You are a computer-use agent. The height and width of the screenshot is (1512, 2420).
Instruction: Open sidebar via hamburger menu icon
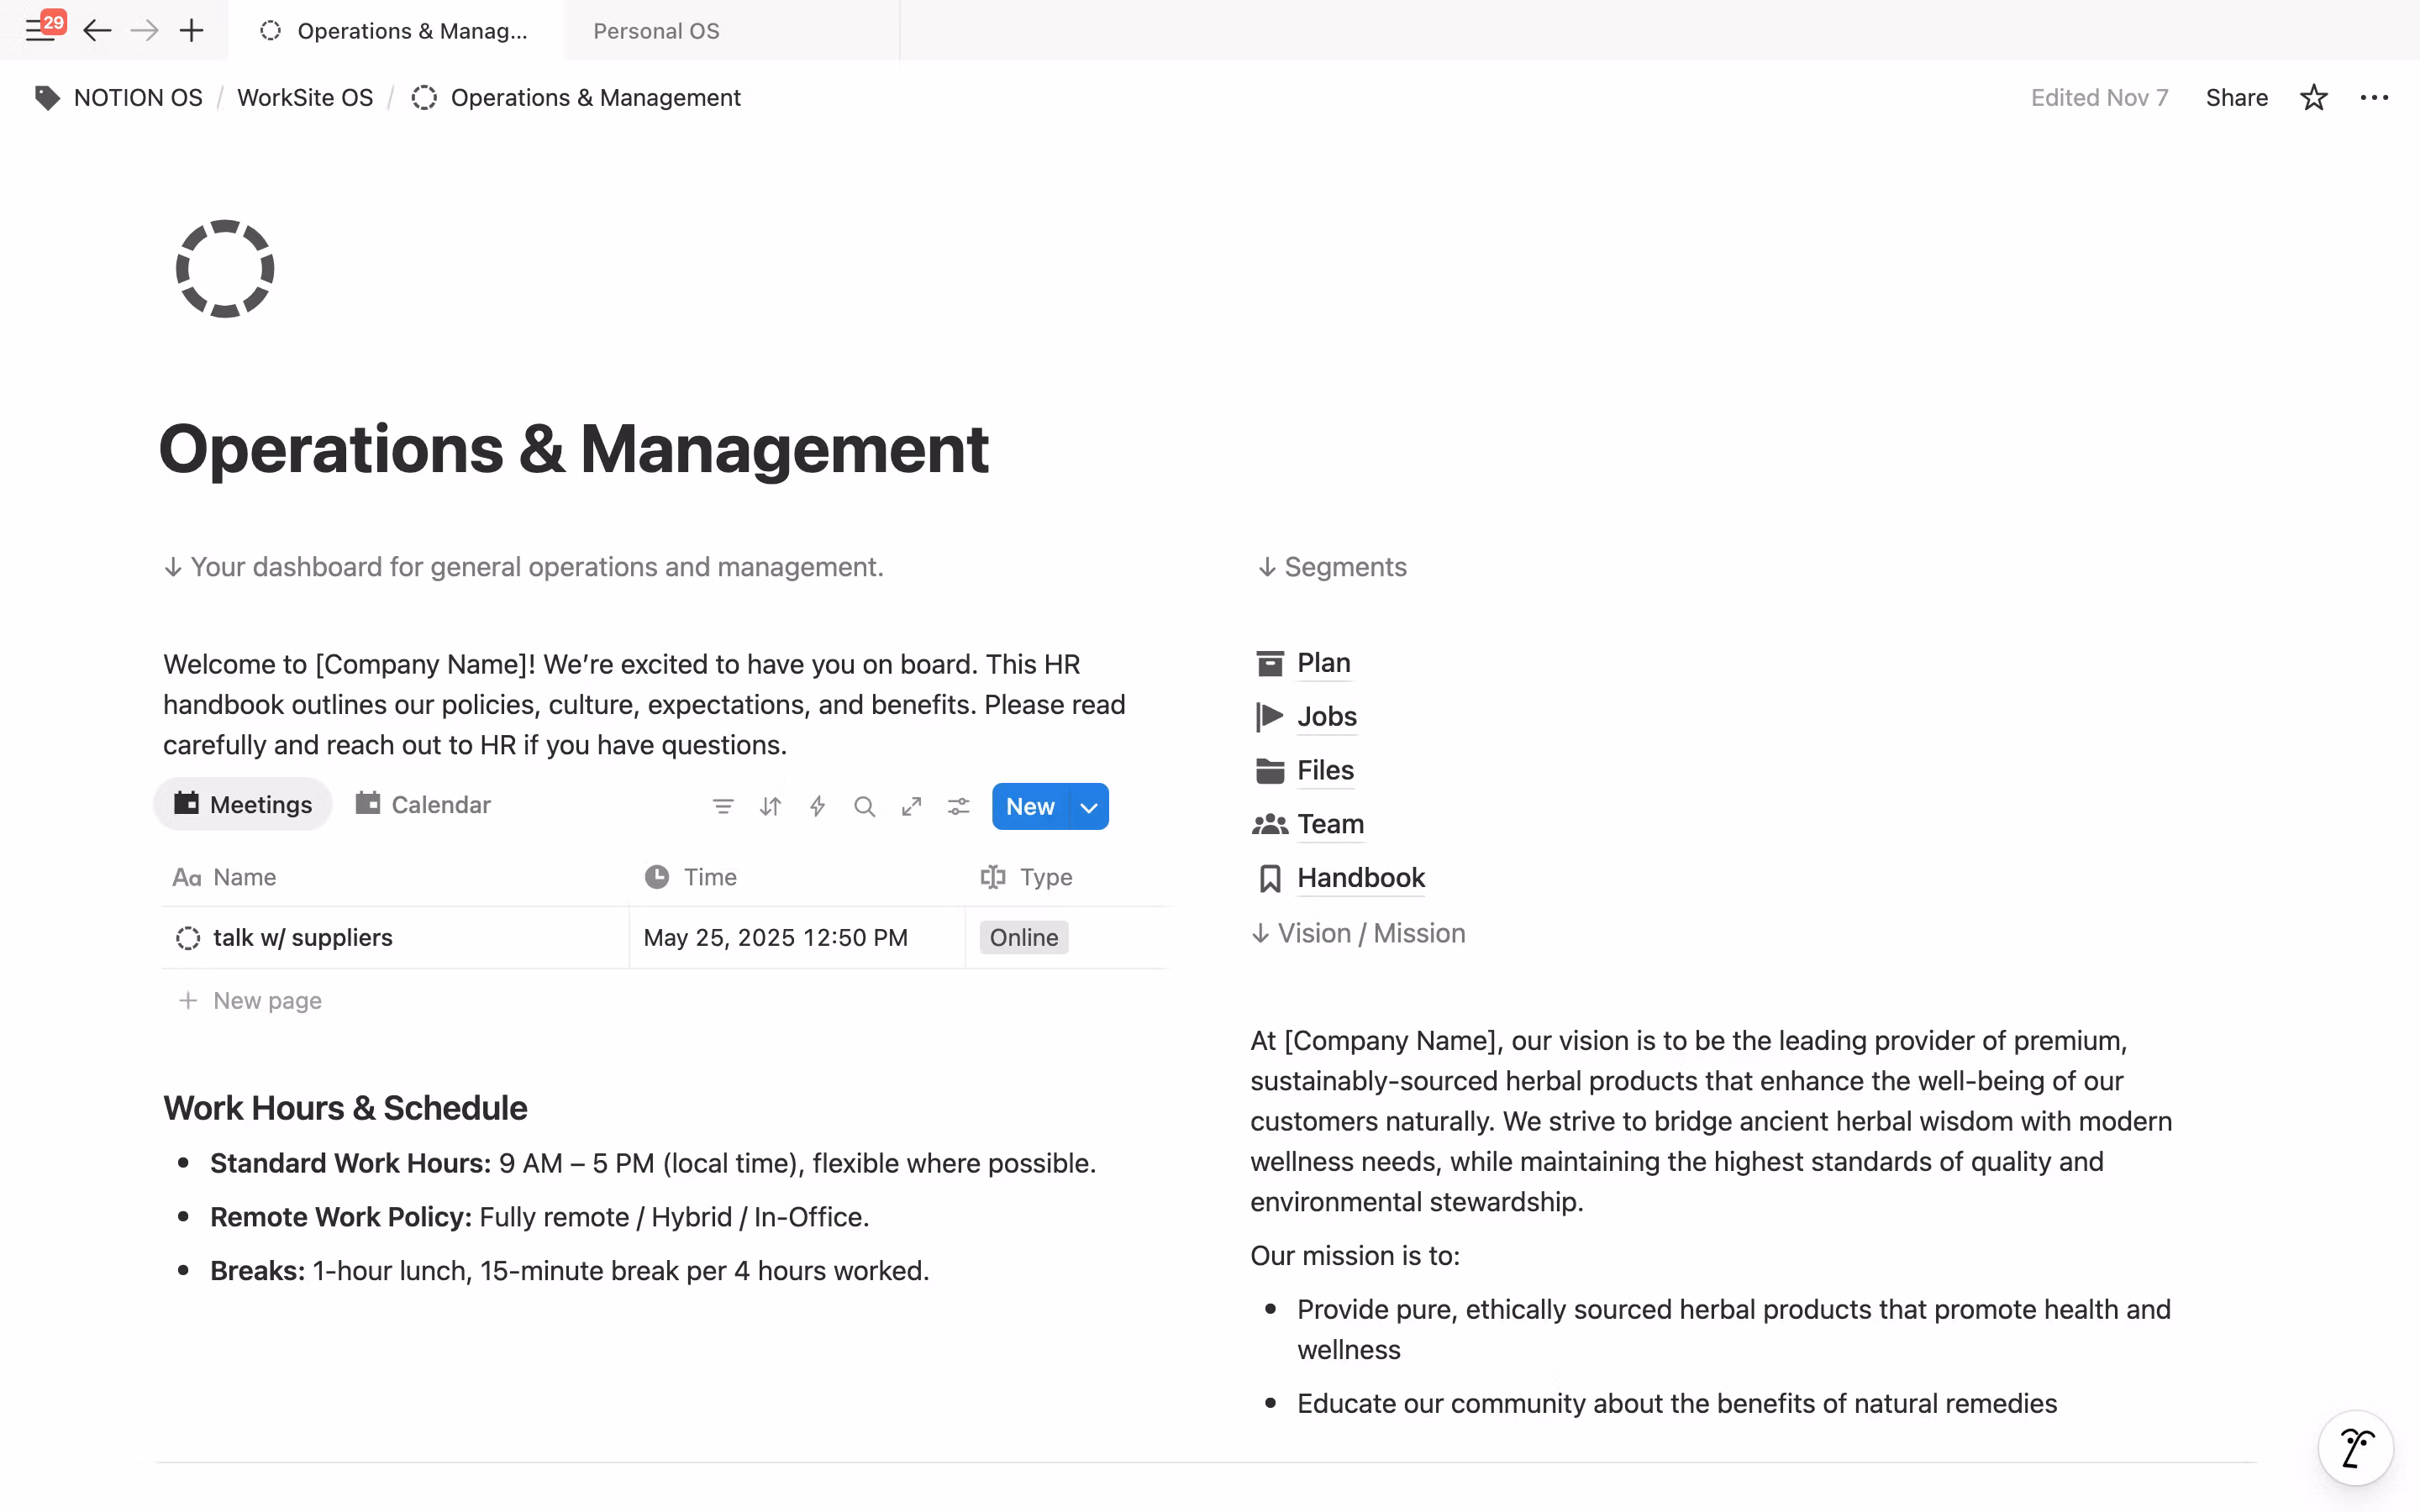point(40,30)
